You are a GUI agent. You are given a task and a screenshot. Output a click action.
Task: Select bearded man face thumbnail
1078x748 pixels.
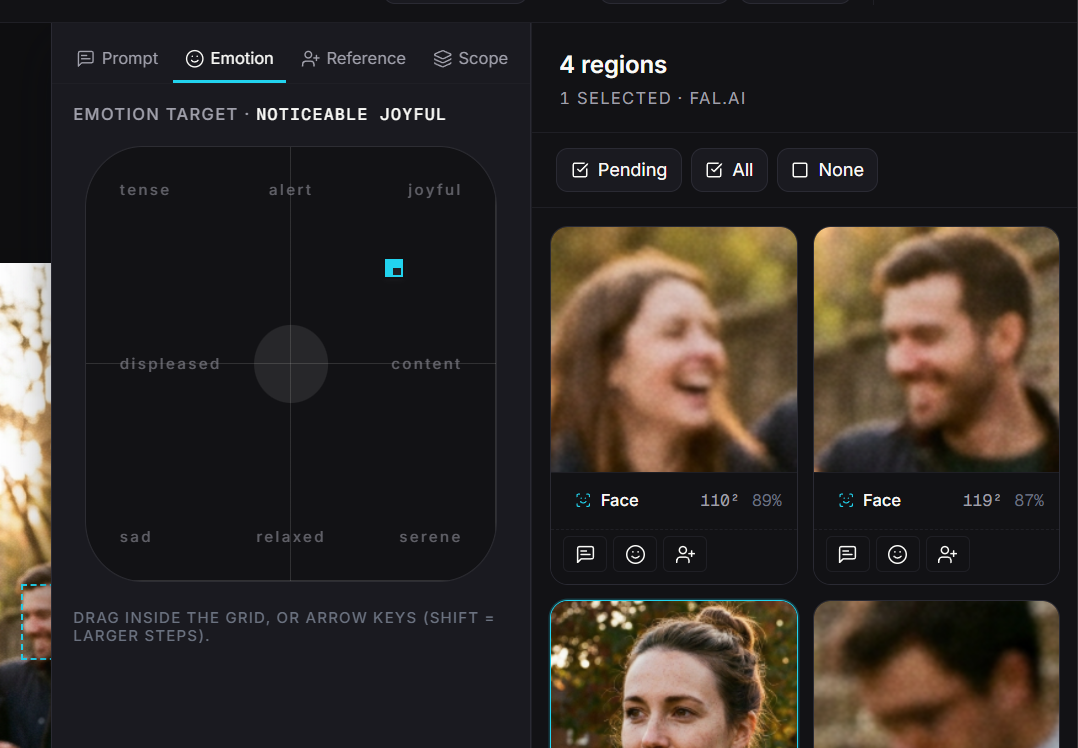[x=936, y=350]
